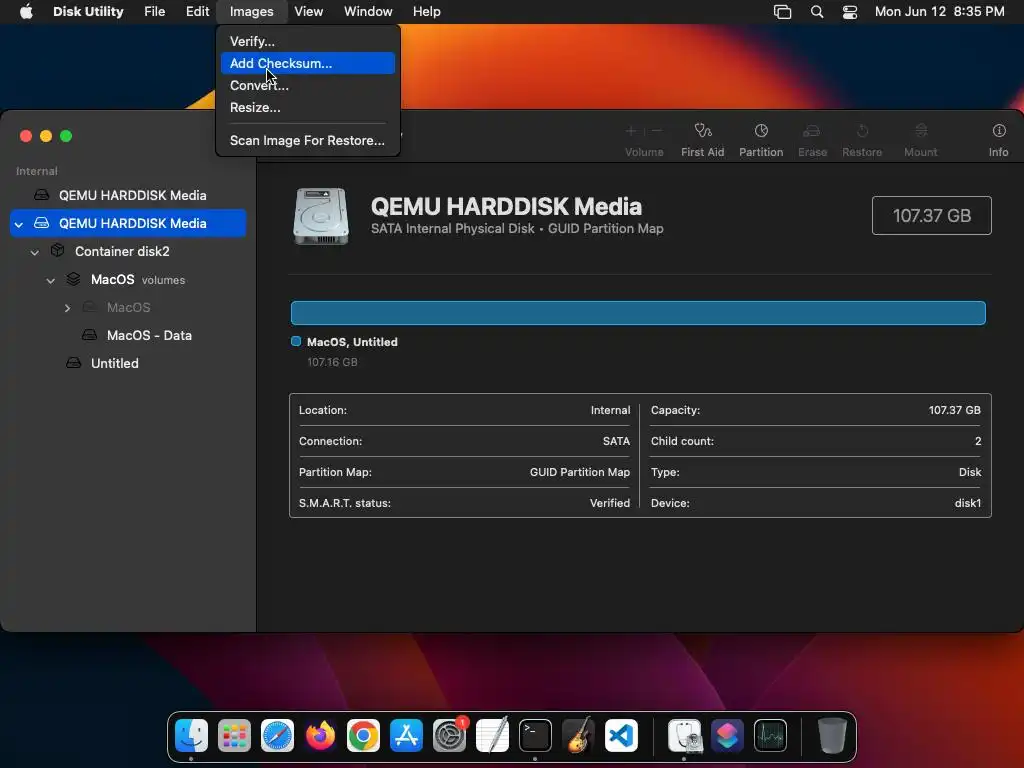Click the Mount toolbar icon
1024x768 pixels.
coord(921,131)
